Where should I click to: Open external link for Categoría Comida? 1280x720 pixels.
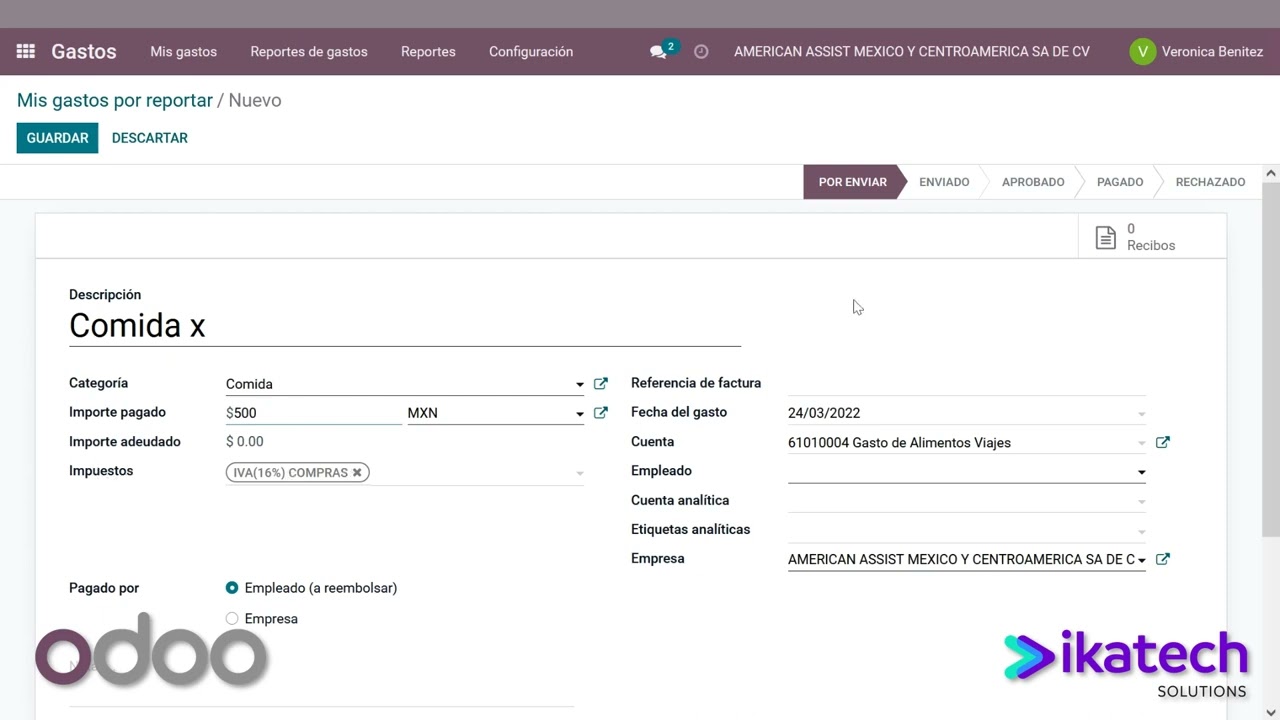(600, 384)
